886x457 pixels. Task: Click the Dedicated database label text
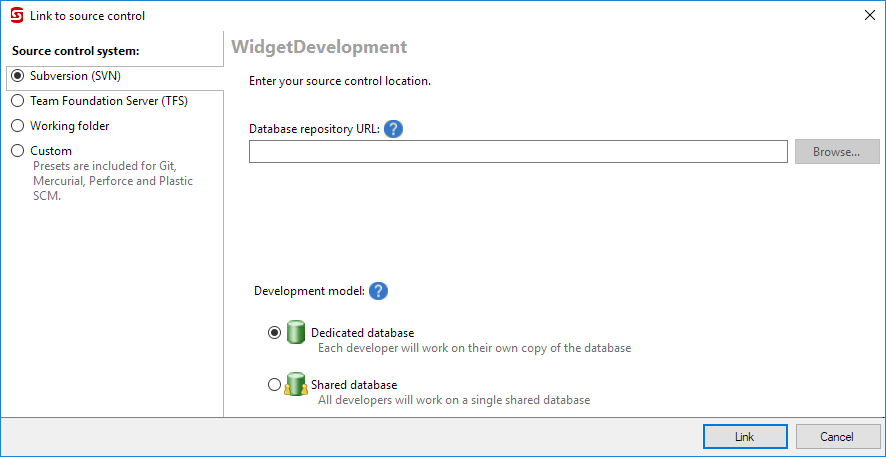point(362,333)
